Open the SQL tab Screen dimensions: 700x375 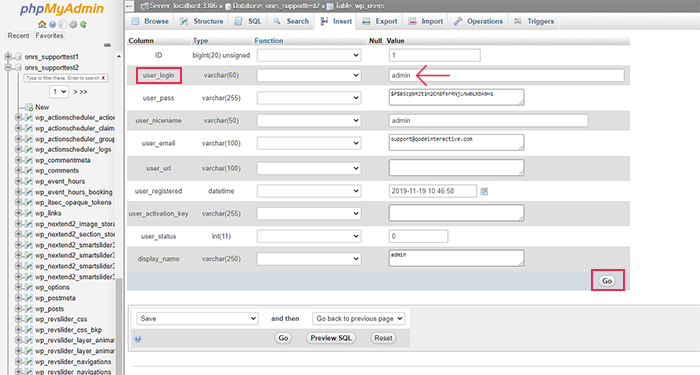click(x=248, y=21)
